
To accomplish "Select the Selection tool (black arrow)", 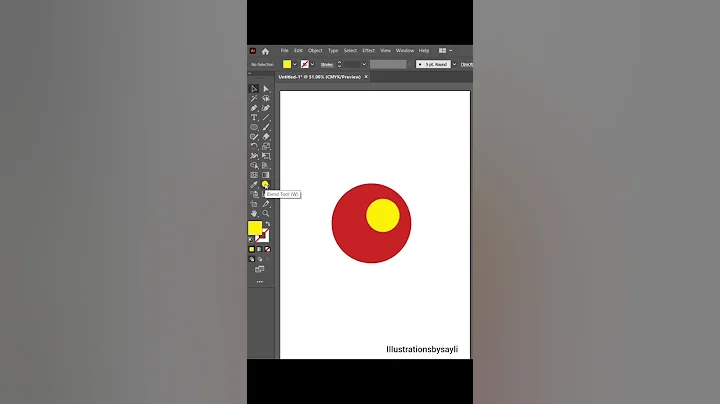I will [254, 89].
